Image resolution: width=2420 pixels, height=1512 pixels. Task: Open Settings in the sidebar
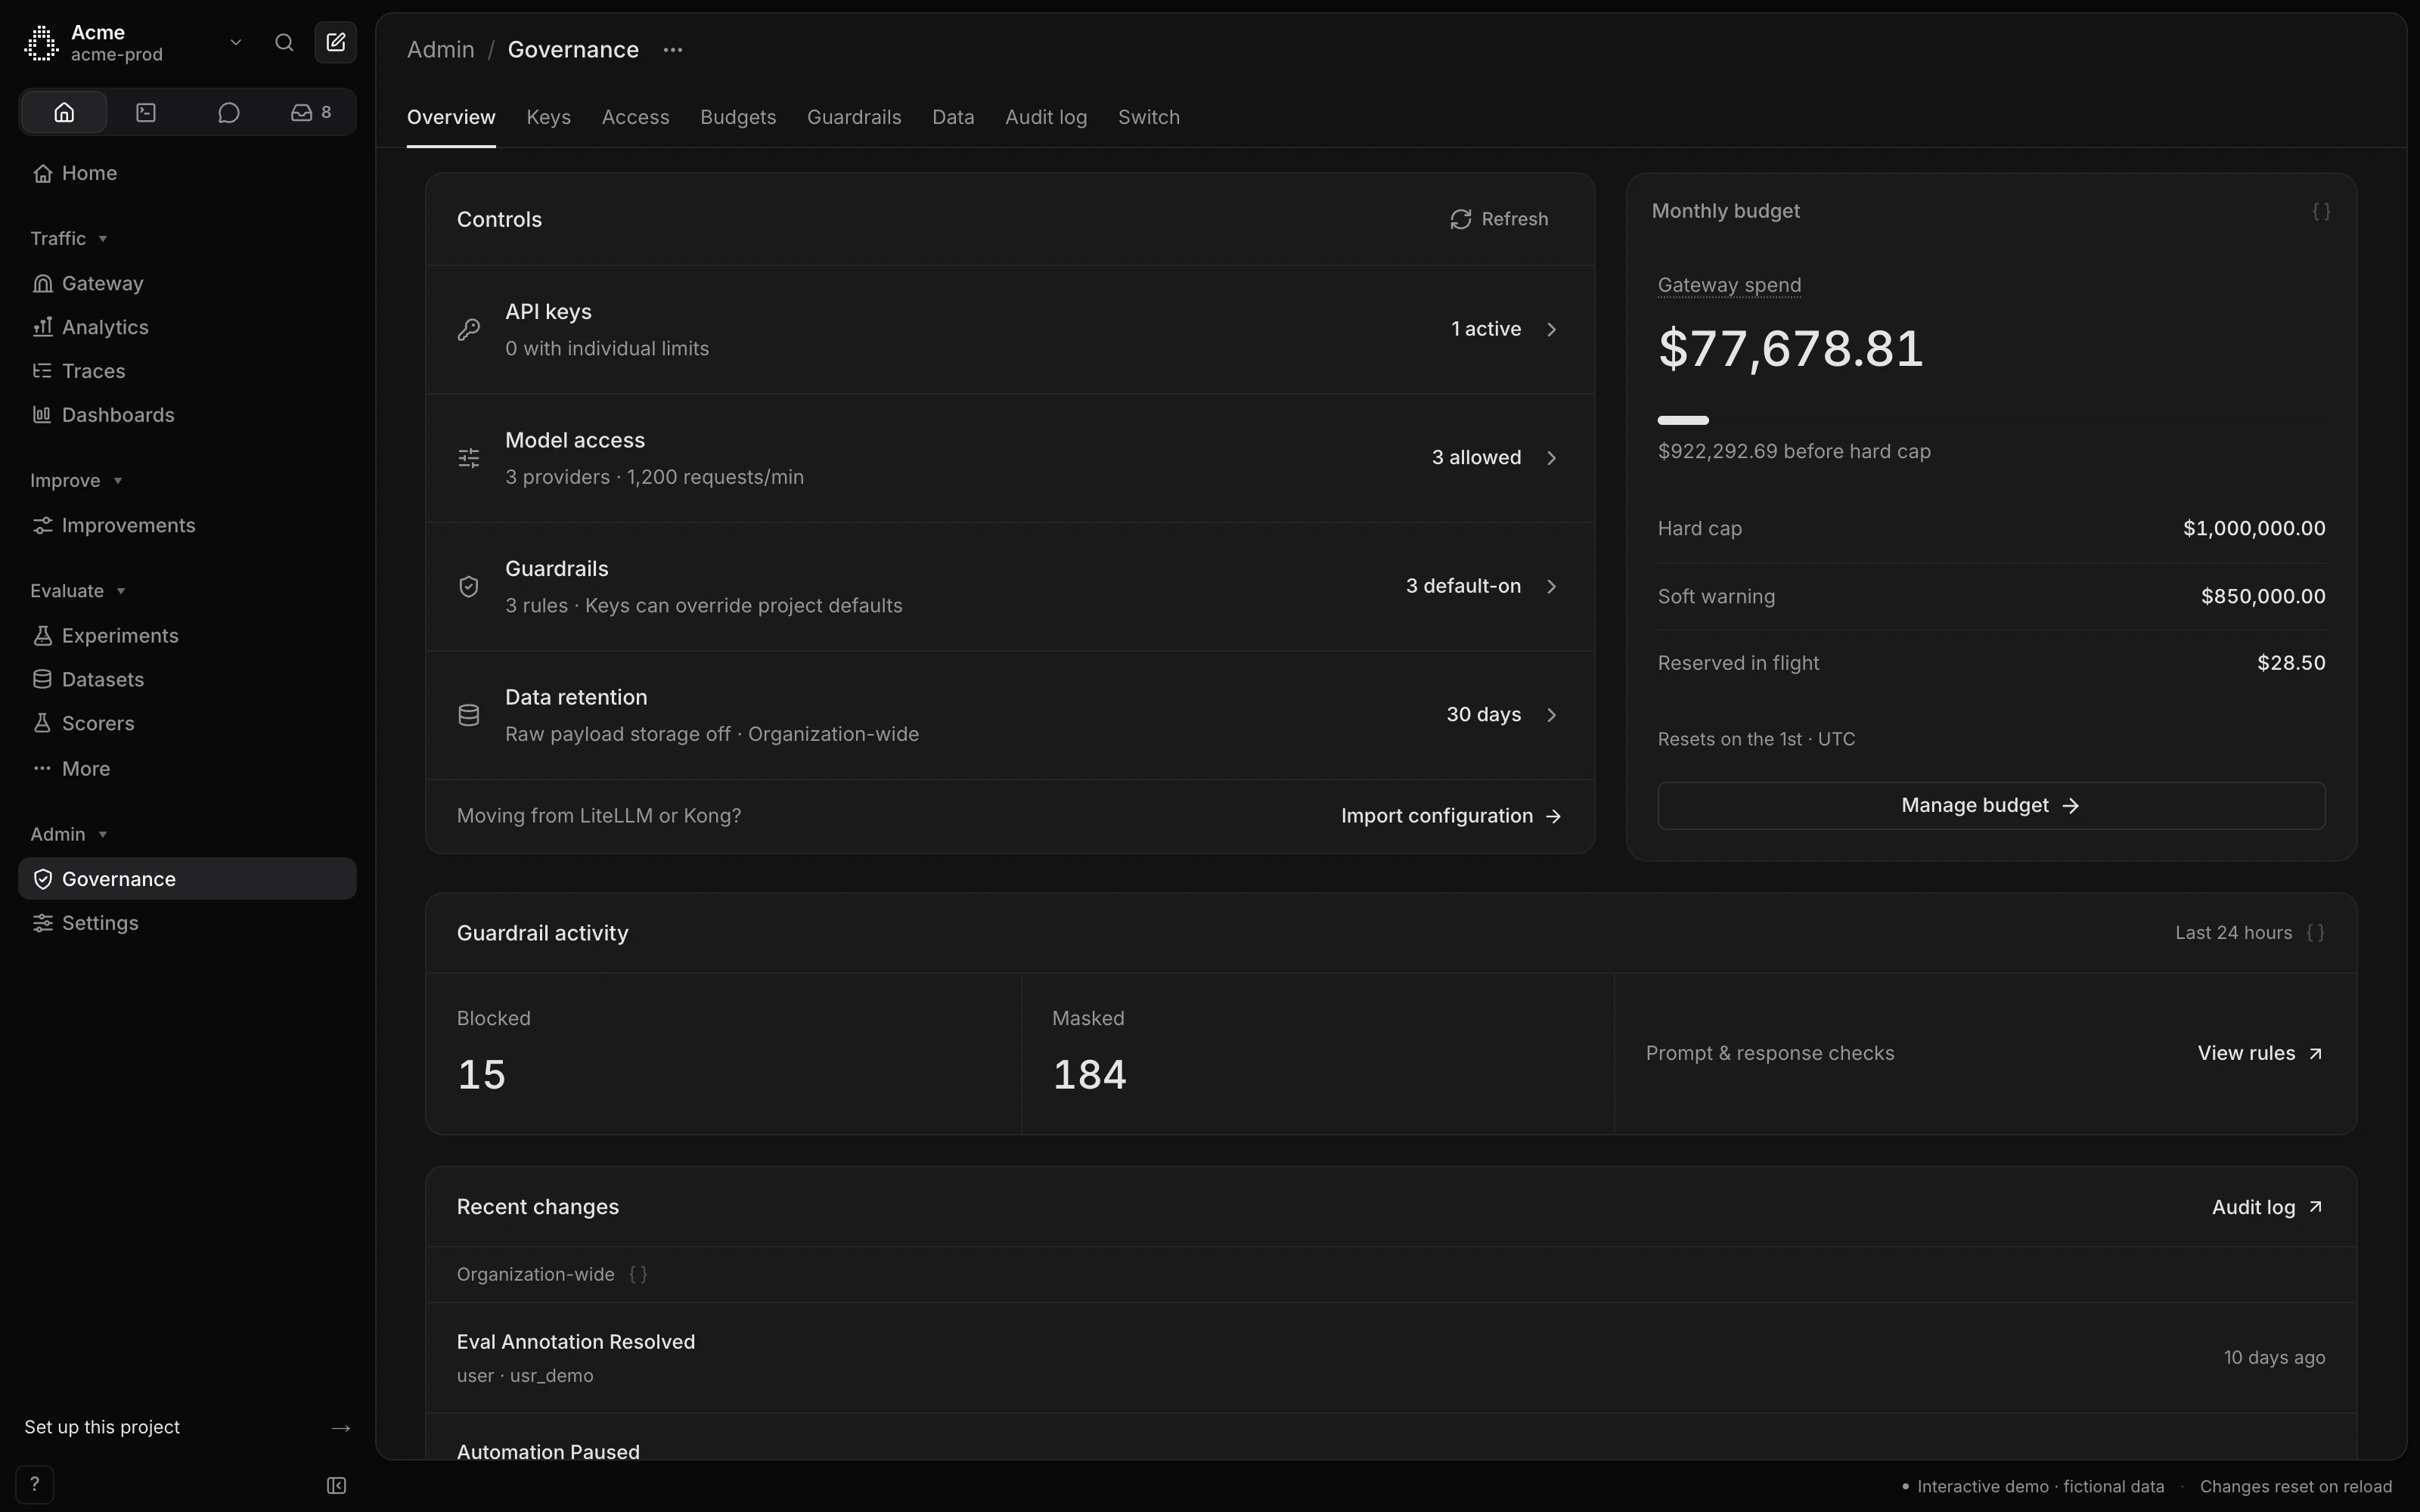(x=187, y=923)
